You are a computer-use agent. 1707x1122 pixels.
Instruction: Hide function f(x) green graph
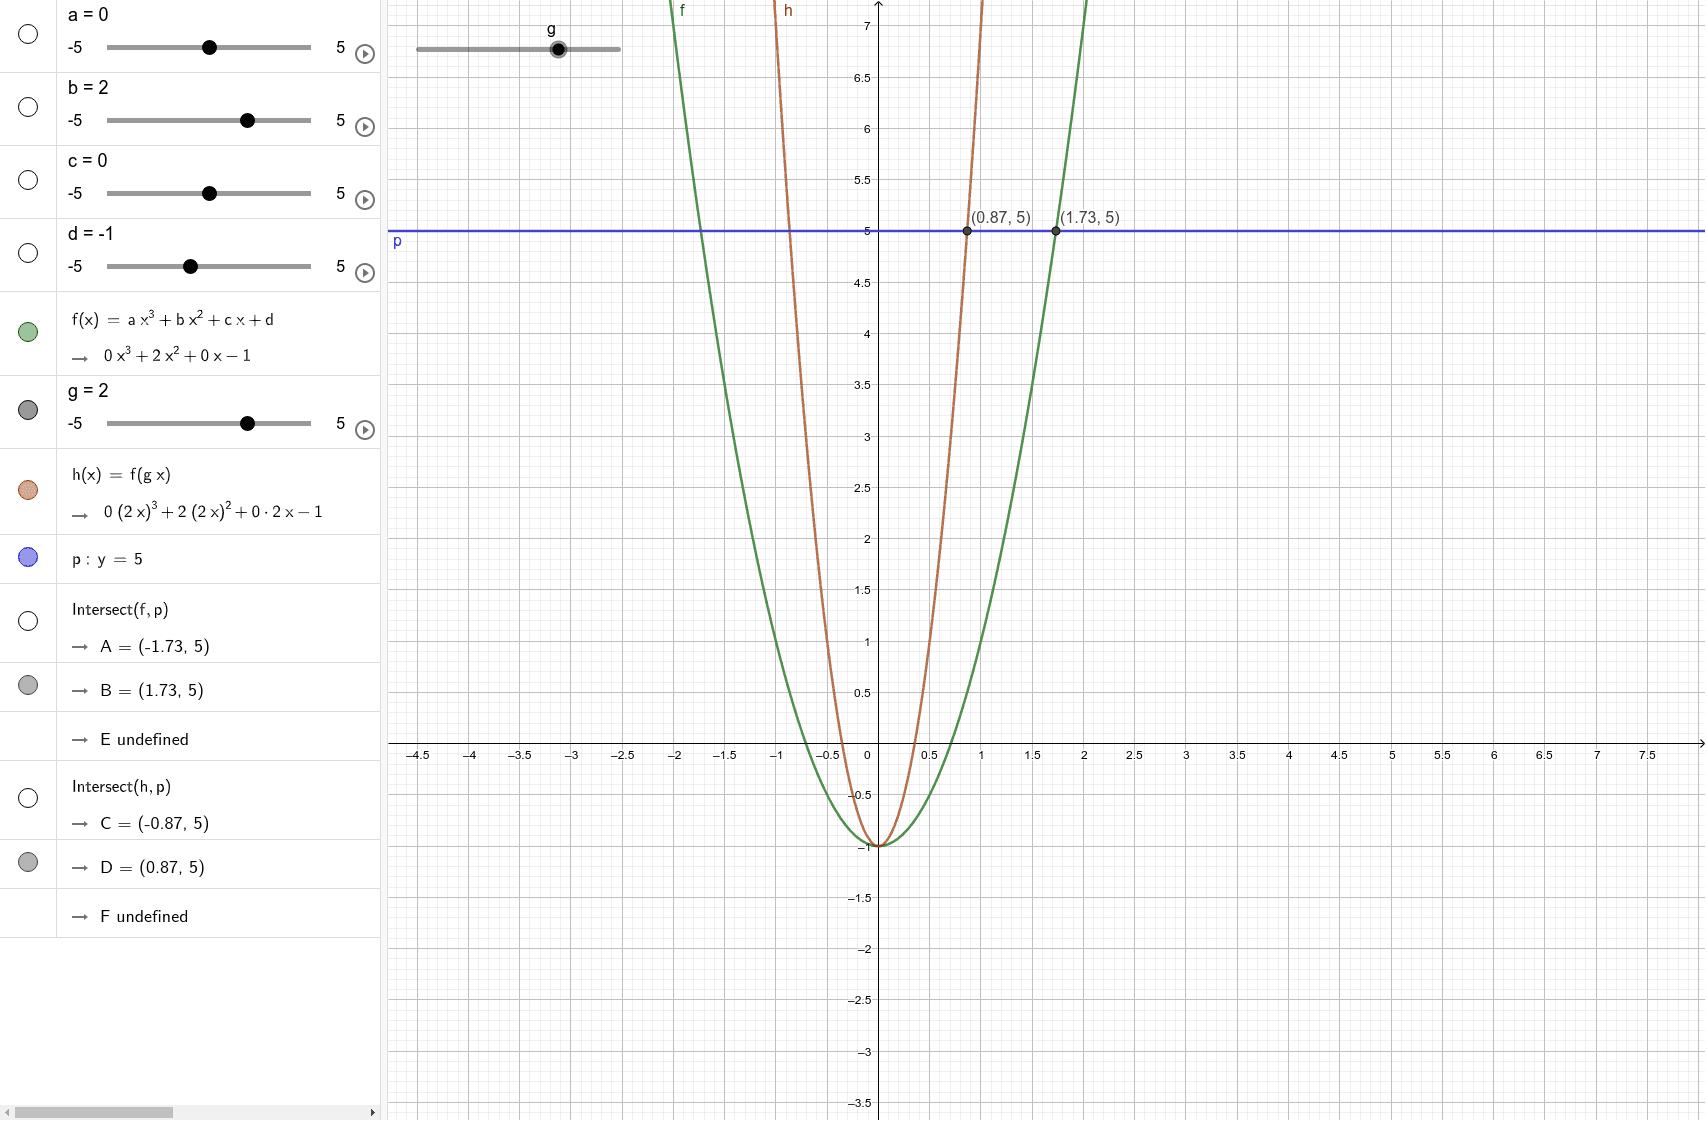(x=28, y=332)
